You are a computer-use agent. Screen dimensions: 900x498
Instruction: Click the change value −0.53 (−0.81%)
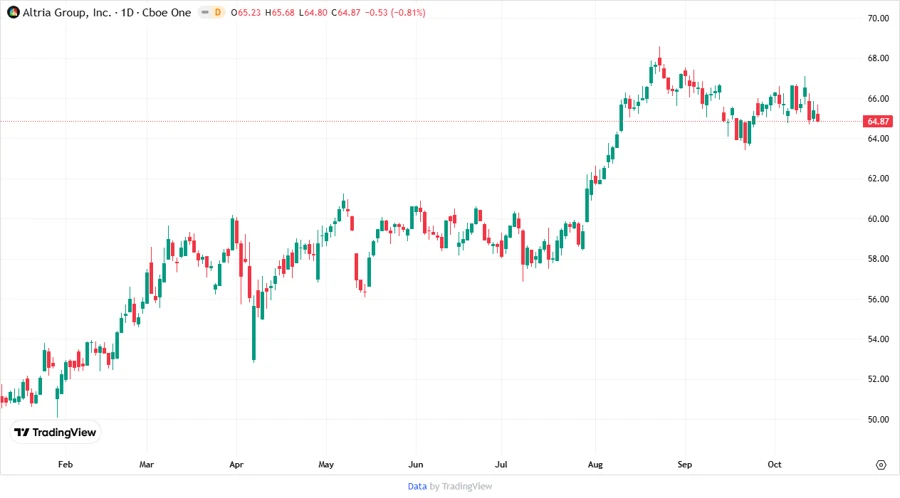pos(395,12)
